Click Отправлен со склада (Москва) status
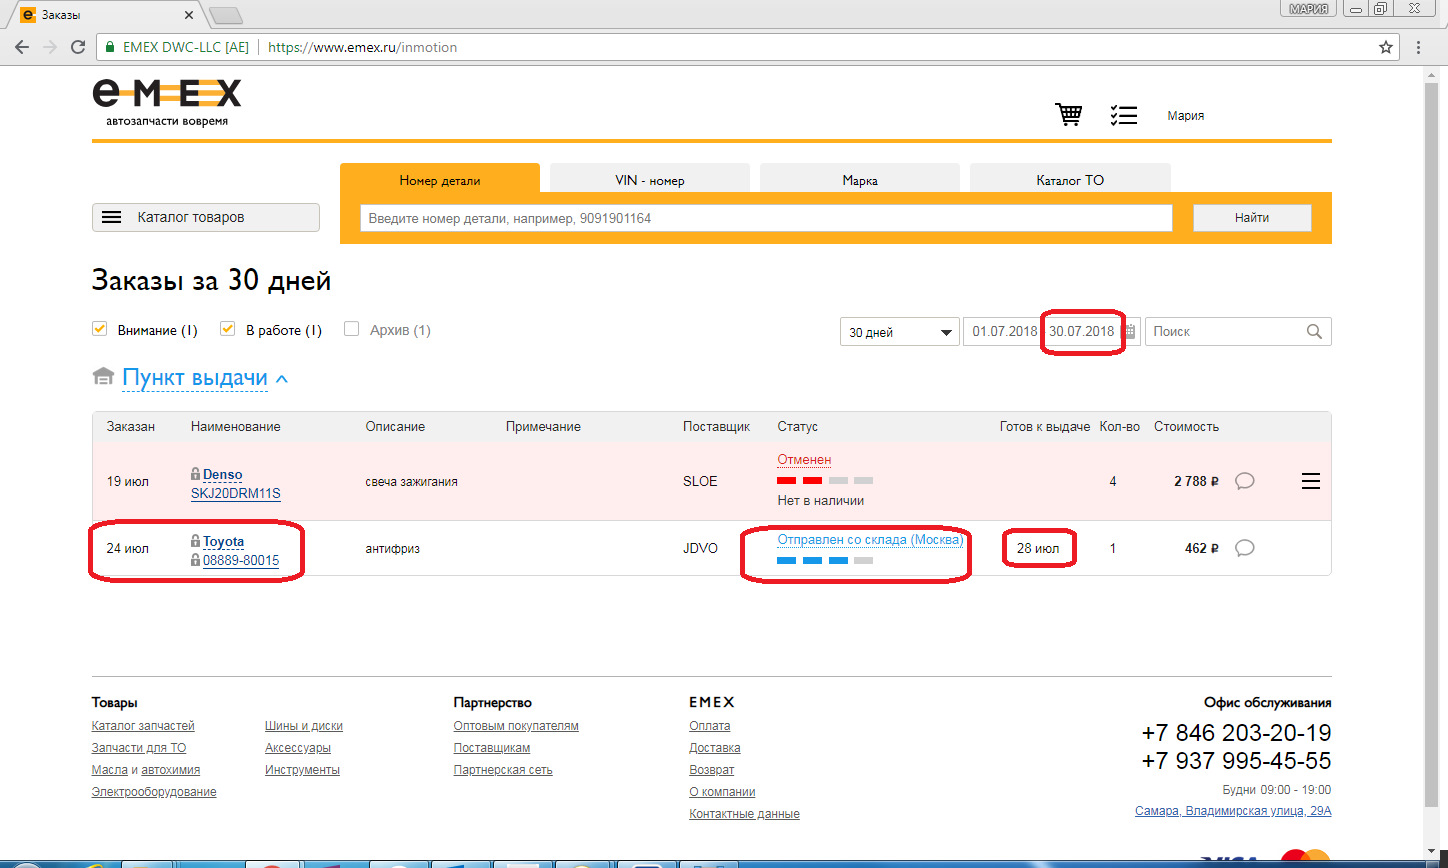 point(870,540)
